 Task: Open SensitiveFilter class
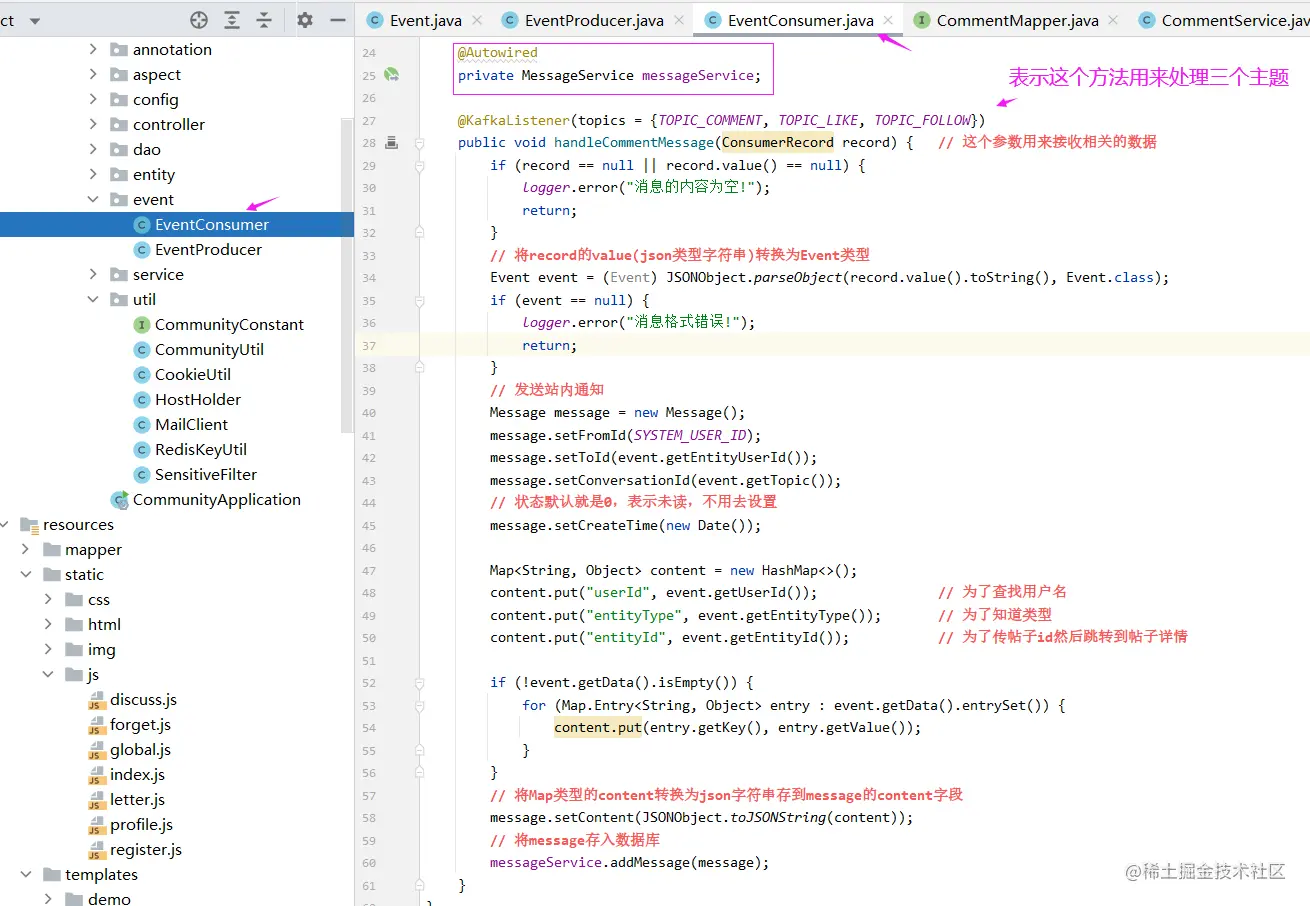(x=205, y=474)
